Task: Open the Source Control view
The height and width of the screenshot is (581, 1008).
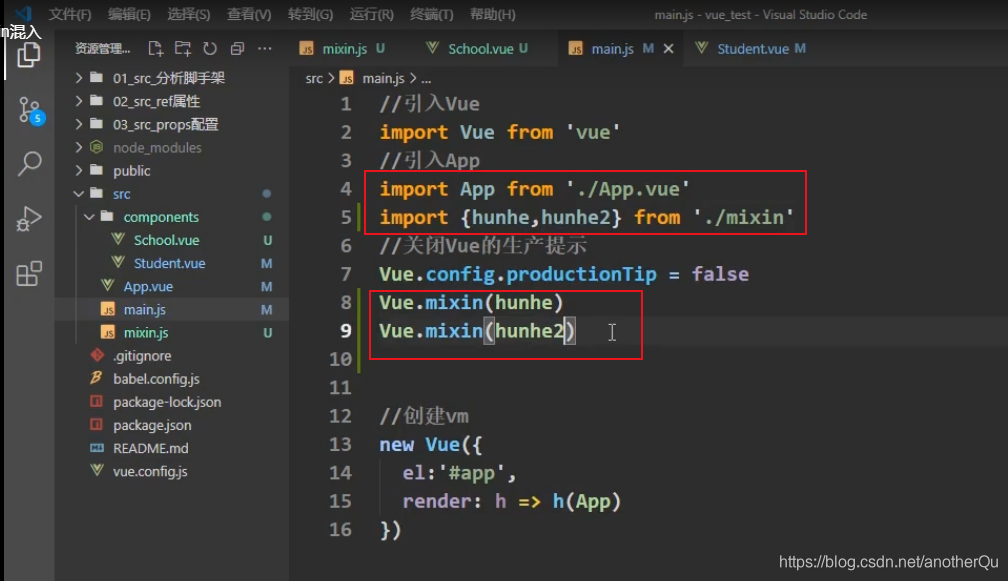Action: (30, 111)
